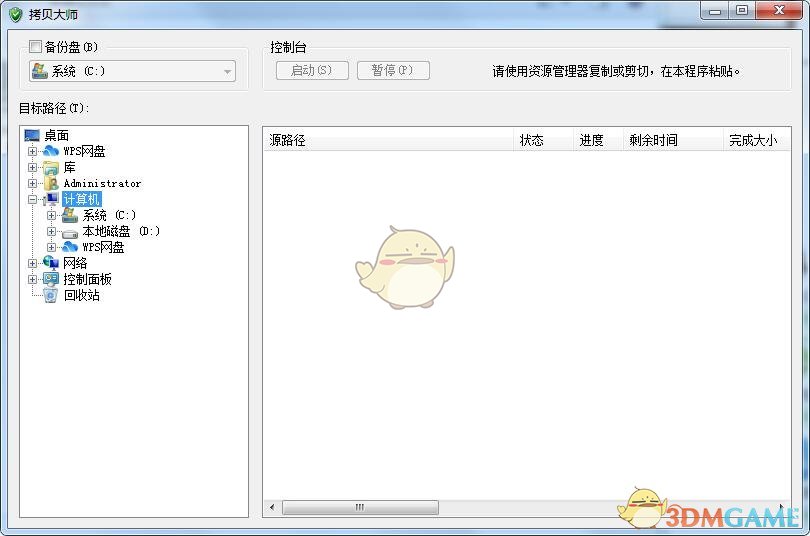This screenshot has width=810, height=536.
Task: Expand the 本地磁盘 (D:) tree node
Action: tap(51, 231)
